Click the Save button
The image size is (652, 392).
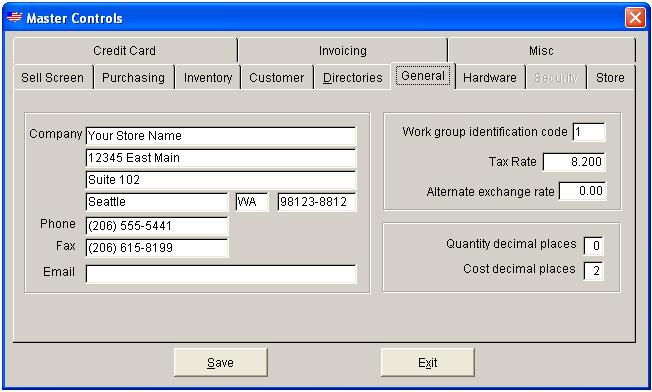pos(220,362)
